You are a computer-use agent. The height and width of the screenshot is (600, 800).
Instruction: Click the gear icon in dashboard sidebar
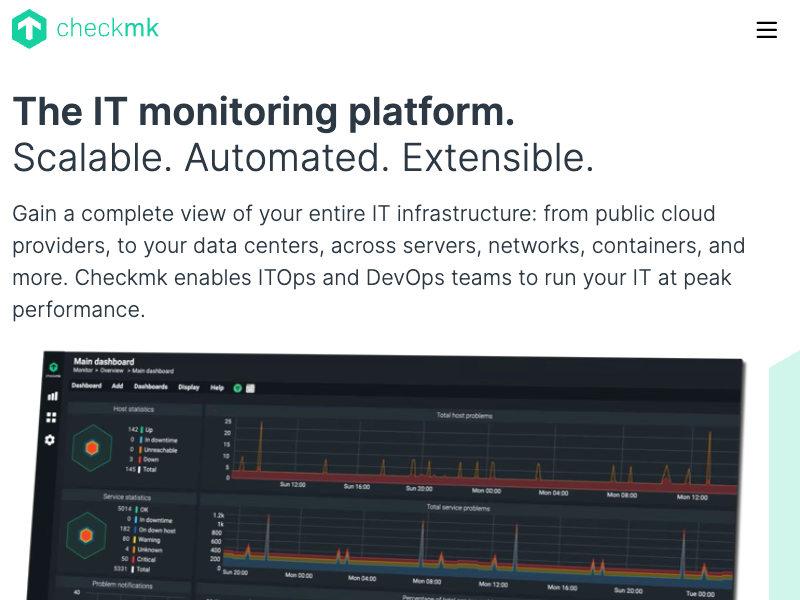49,439
